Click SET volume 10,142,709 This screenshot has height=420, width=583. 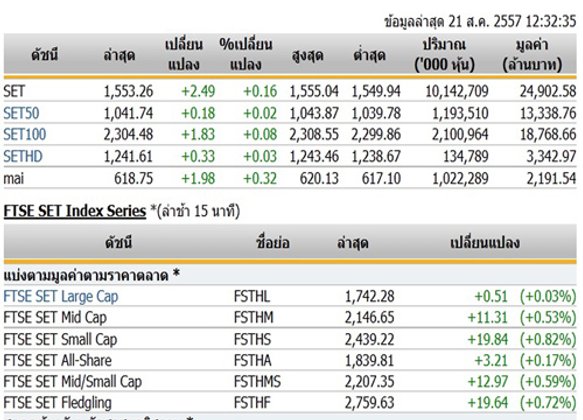(457, 91)
